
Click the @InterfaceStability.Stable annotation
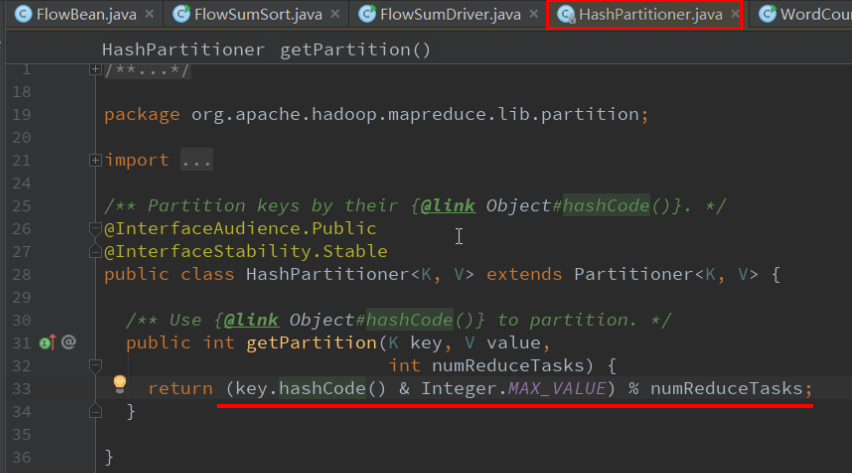pos(246,251)
